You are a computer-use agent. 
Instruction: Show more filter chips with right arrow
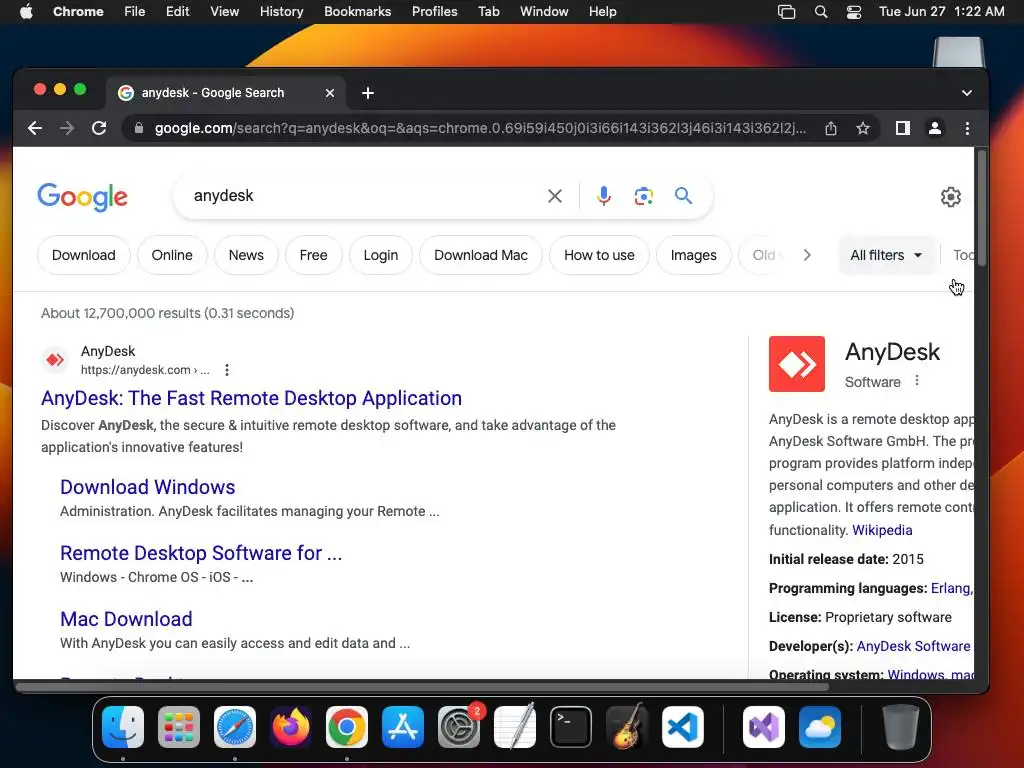pos(807,255)
